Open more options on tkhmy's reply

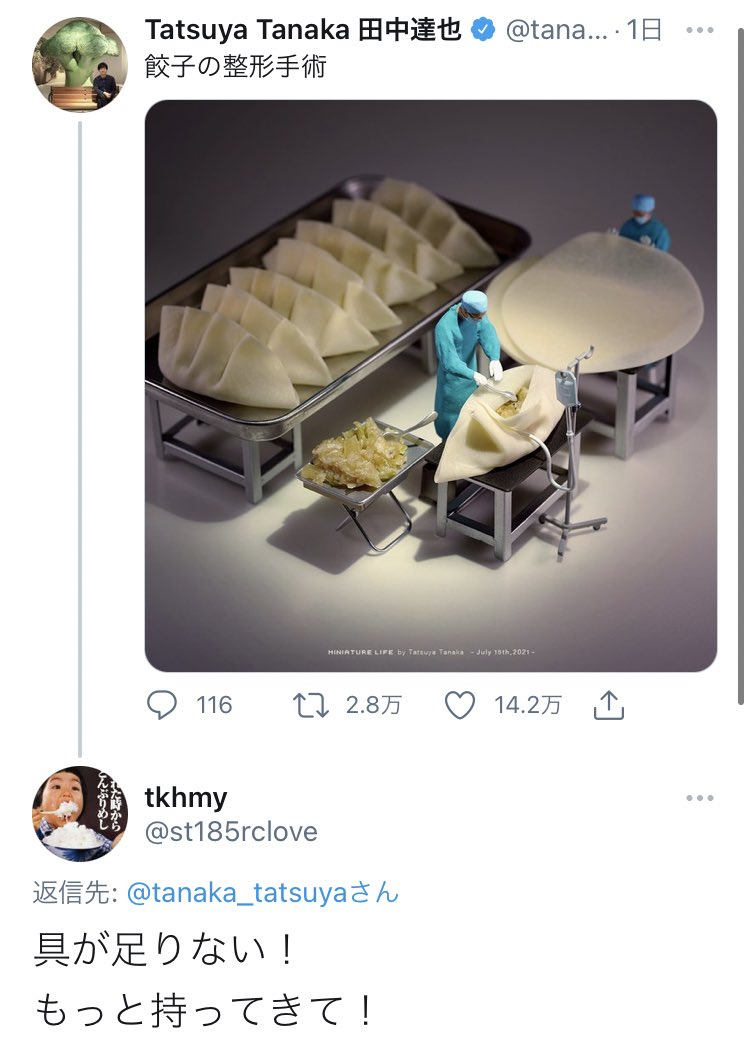700,798
